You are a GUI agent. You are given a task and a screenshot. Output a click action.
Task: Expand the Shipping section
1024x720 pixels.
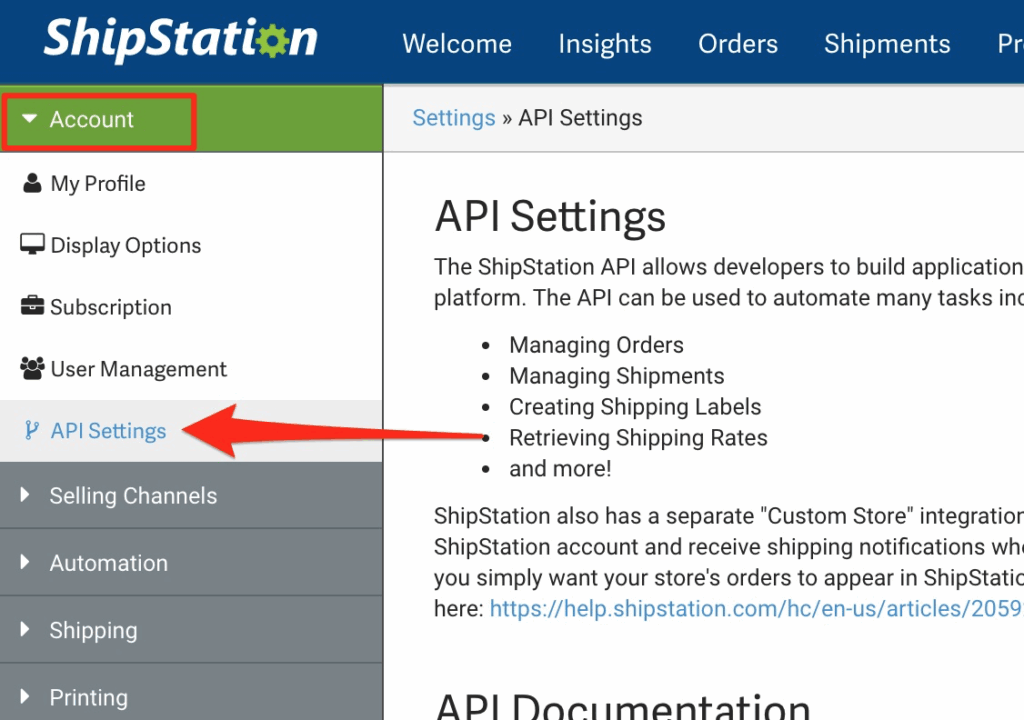click(27, 630)
